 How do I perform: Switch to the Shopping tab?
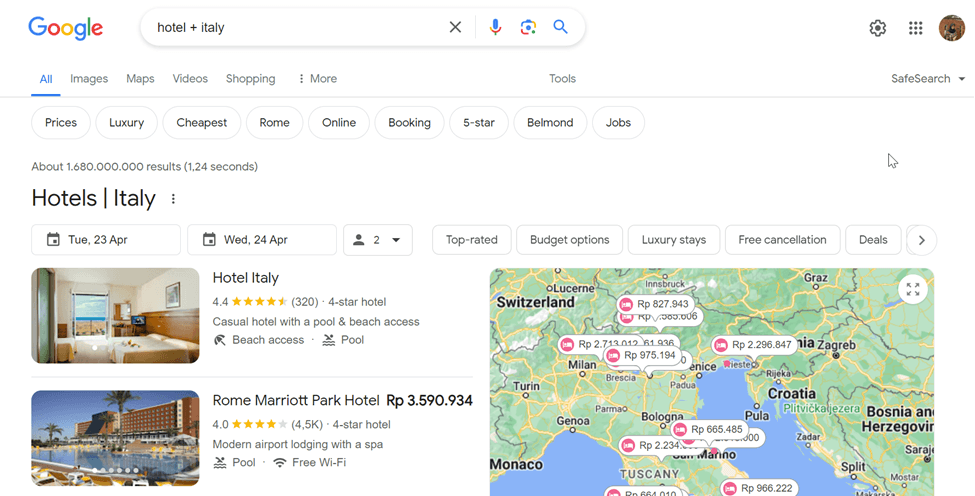click(251, 79)
